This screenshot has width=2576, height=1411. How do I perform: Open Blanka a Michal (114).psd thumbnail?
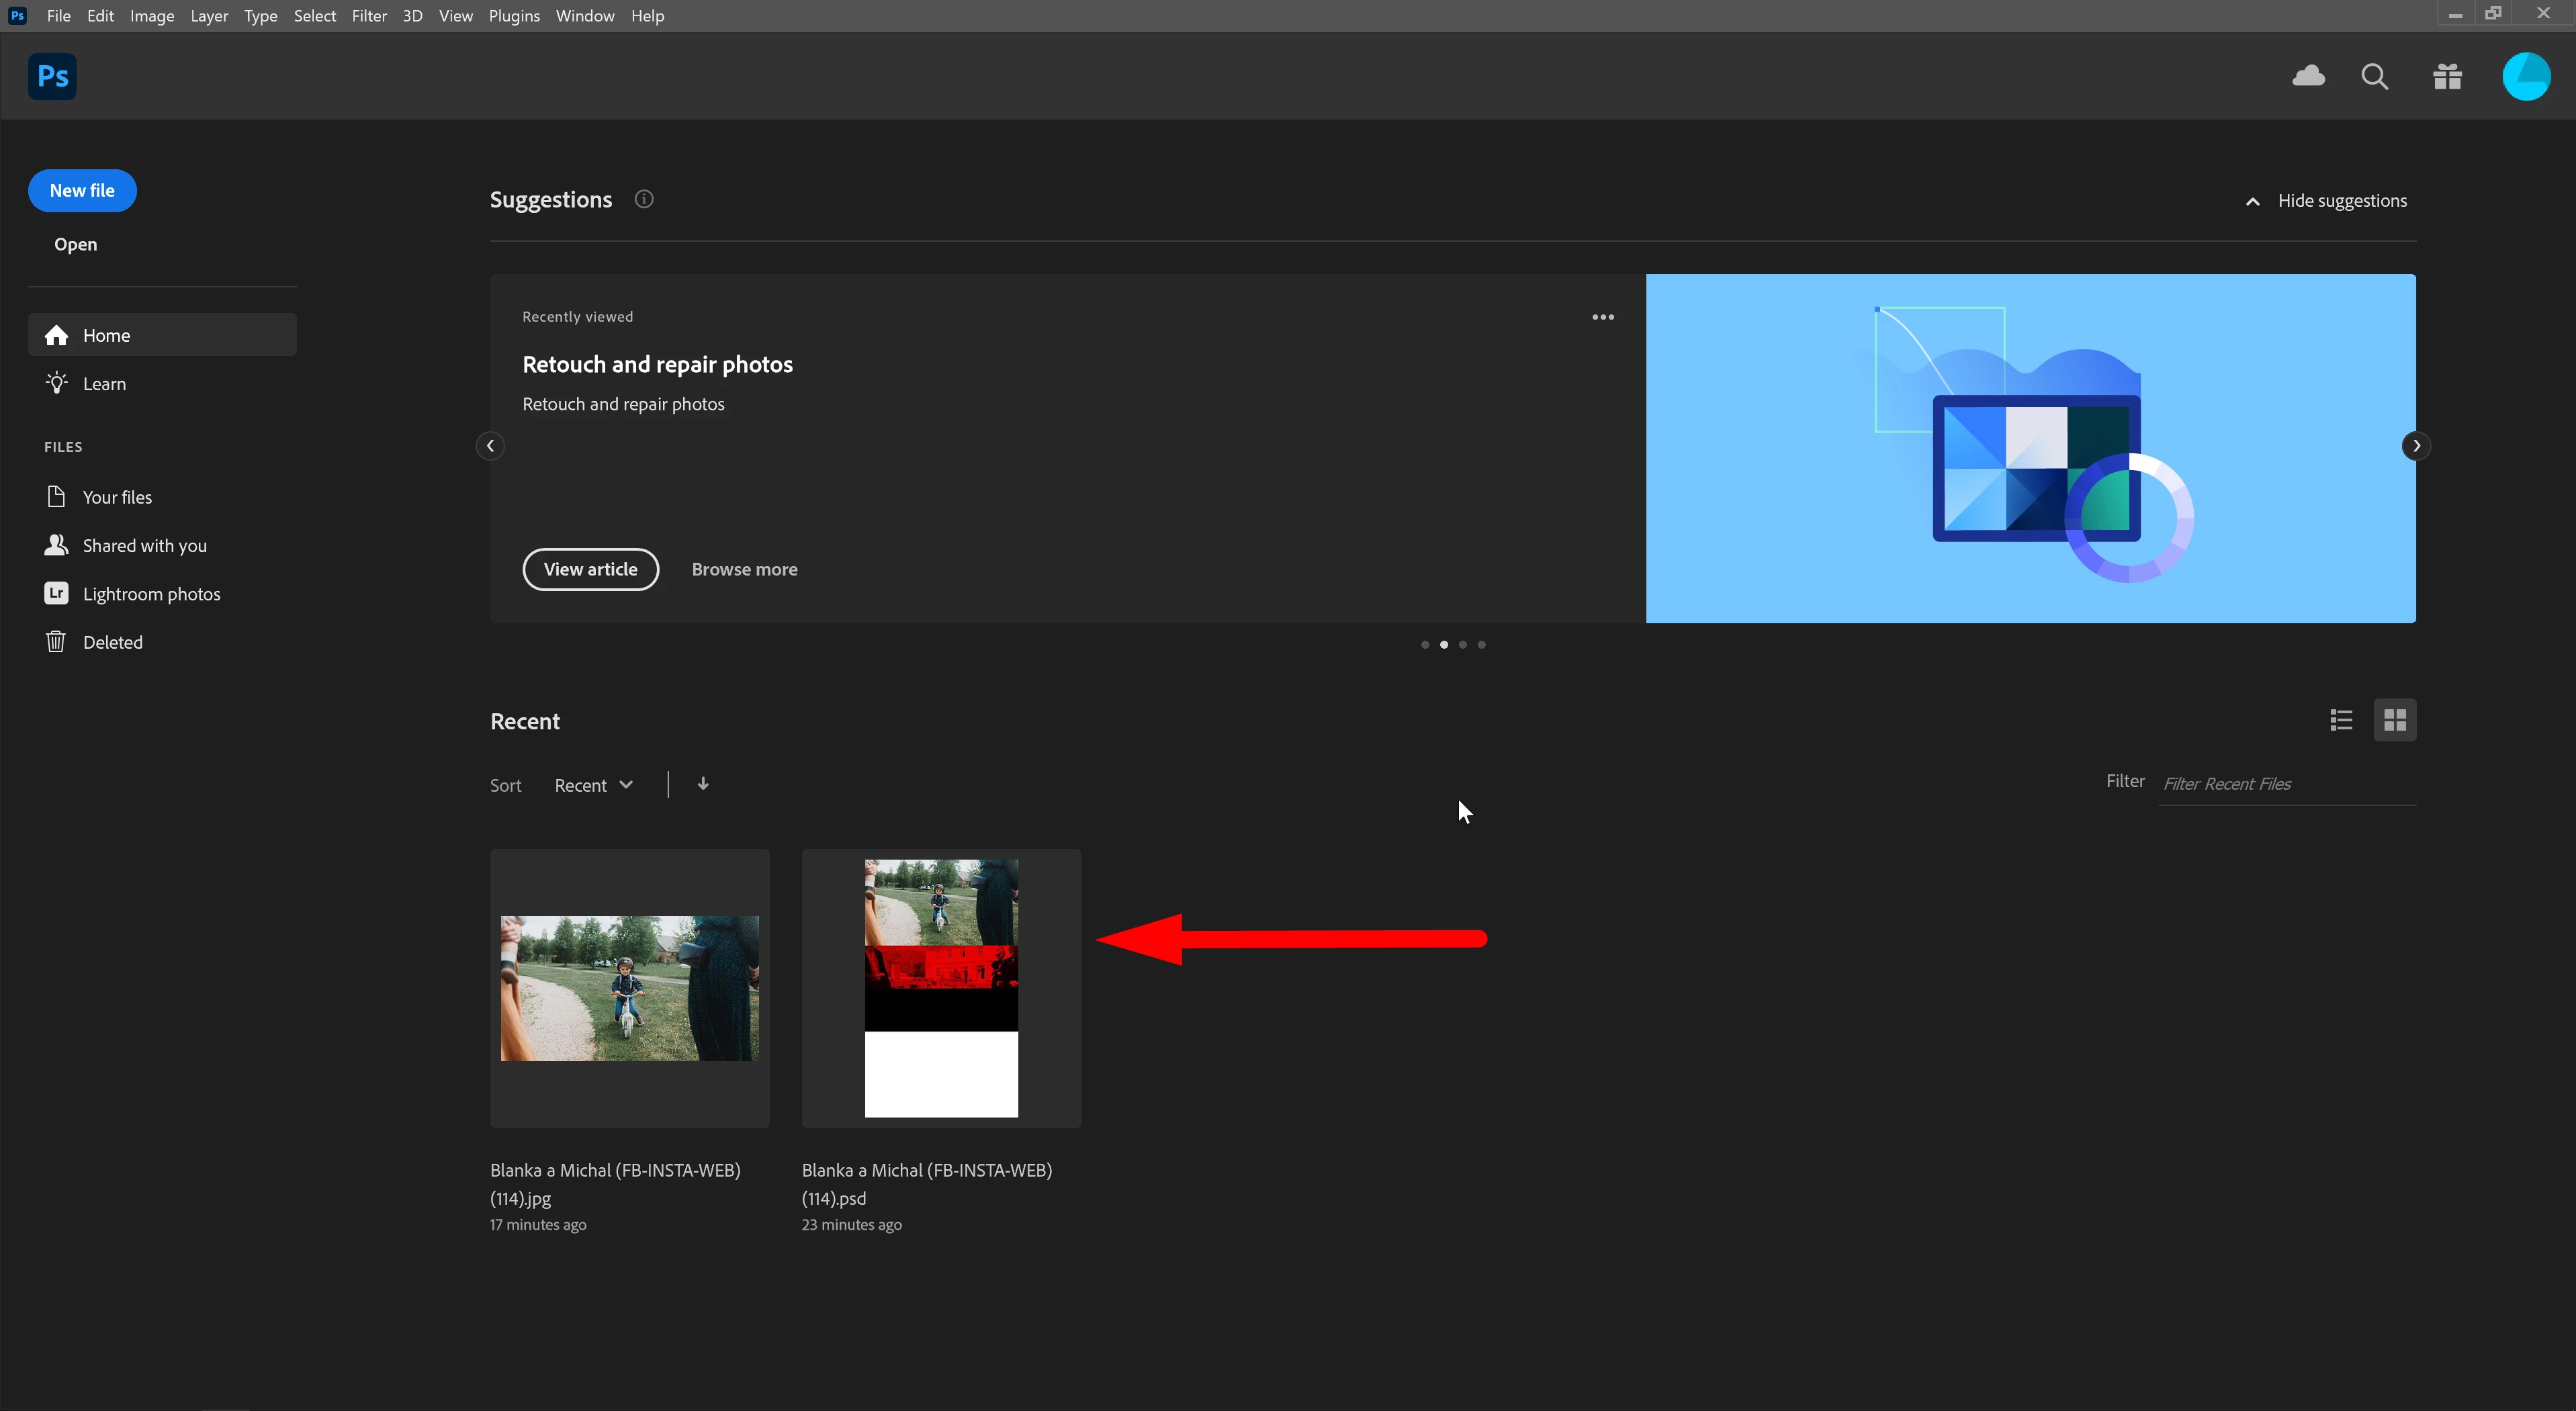941,988
